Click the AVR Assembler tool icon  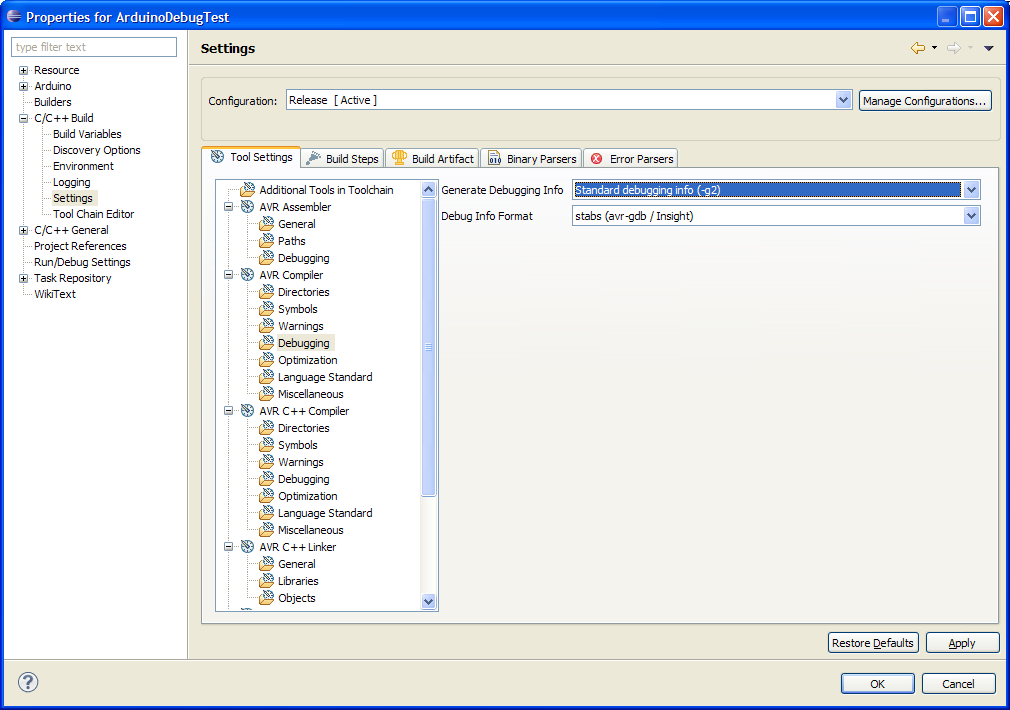pyautogui.click(x=247, y=207)
